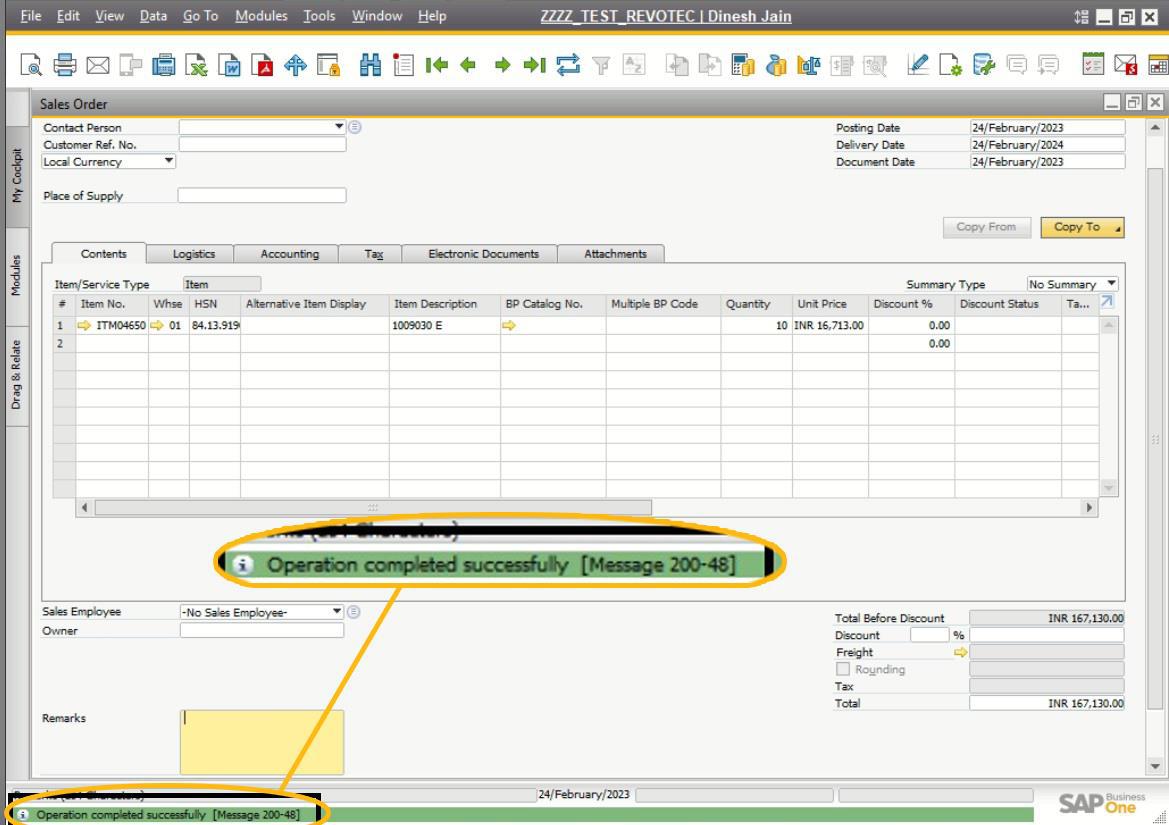Select HSN cell 84.13.919
Screen dimensions: 1169x825
point(215,326)
